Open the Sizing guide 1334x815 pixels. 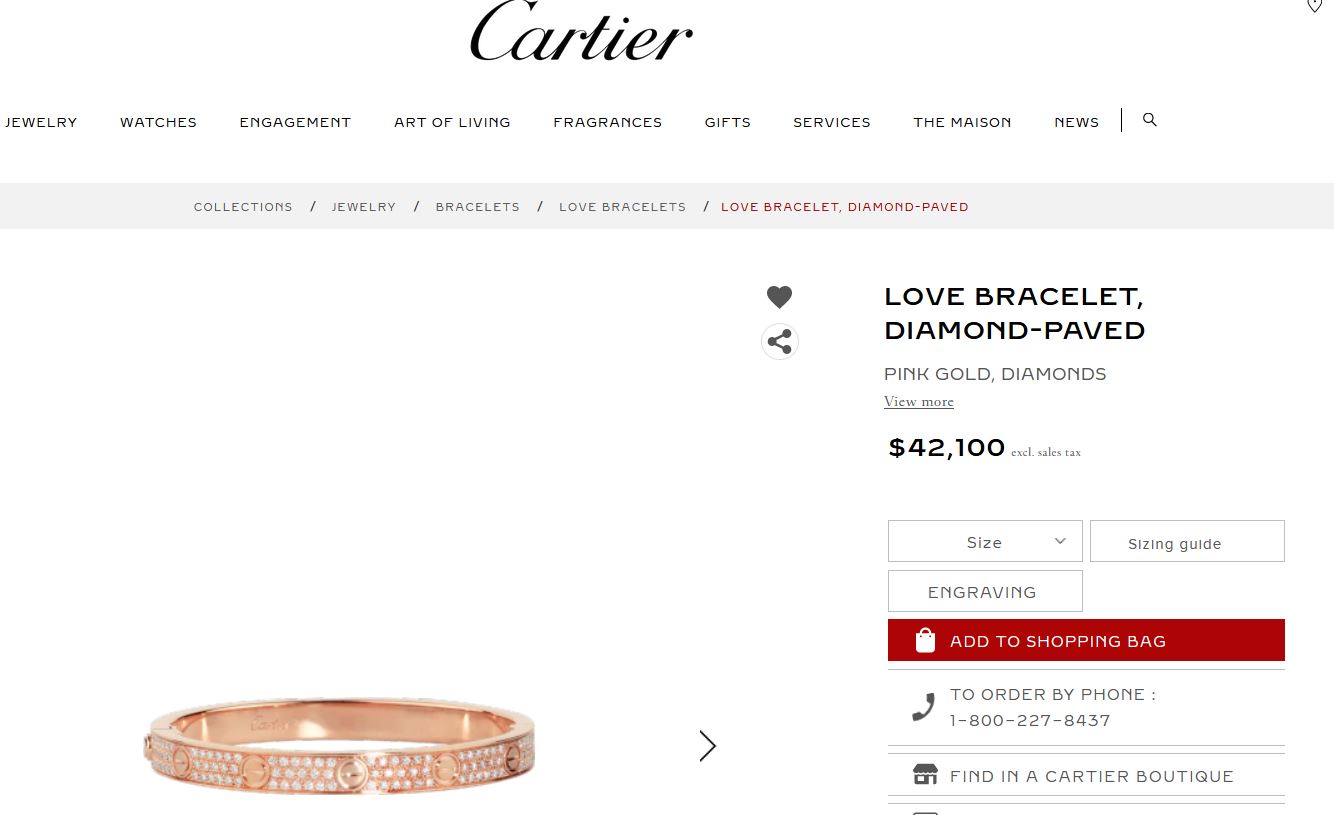tap(1187, 541)
